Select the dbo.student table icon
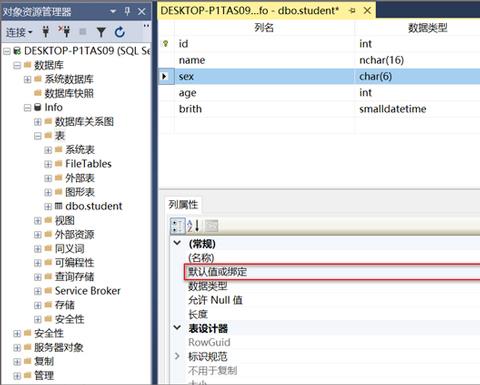Viewport: 480px width, 385px height. [x=58, y=206]
